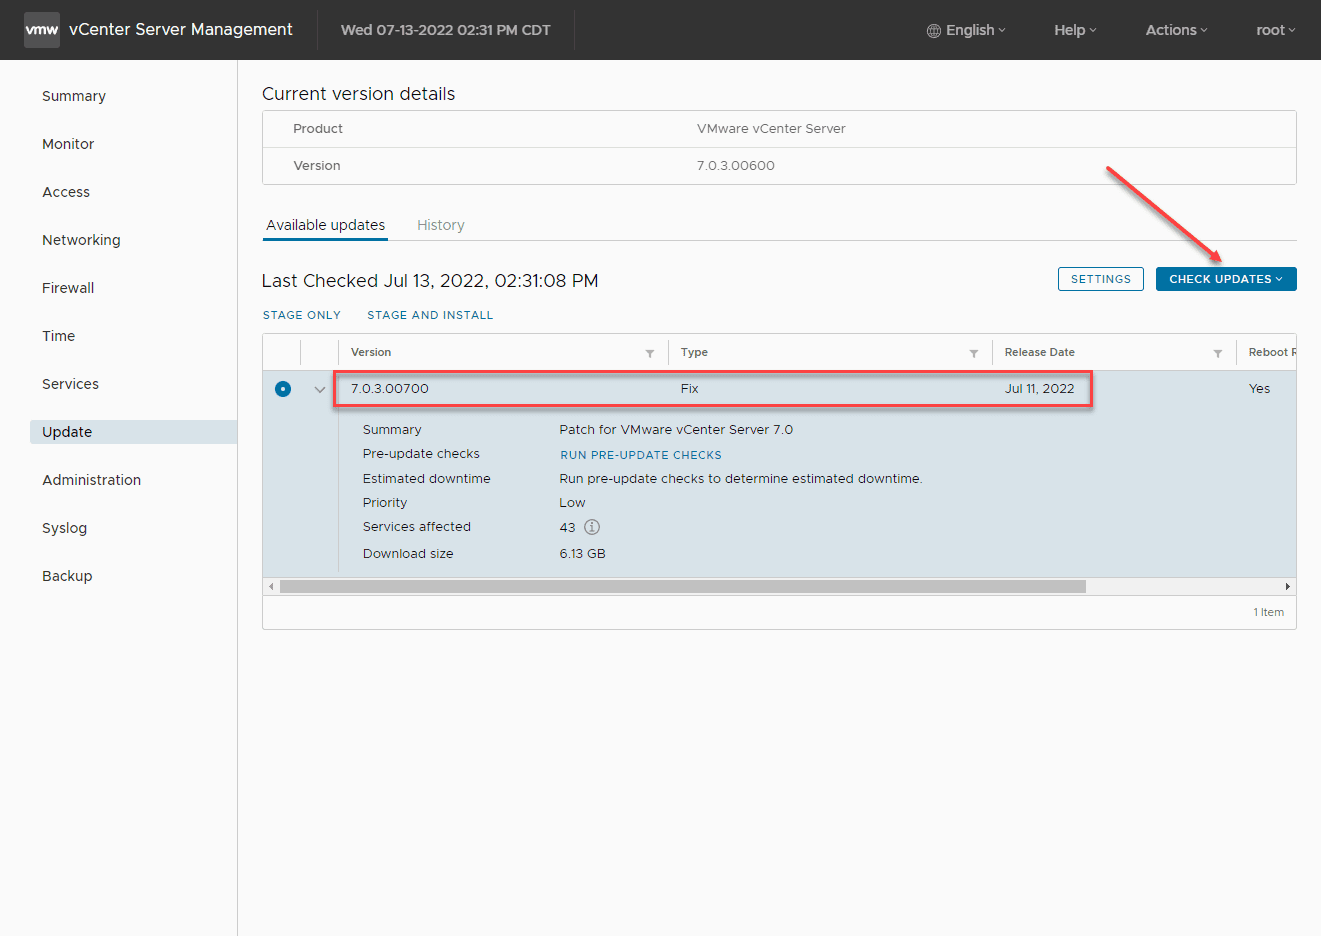1321x936 pixels.
Task: Expand the Actions menu
Action: tap(1176, 30)
